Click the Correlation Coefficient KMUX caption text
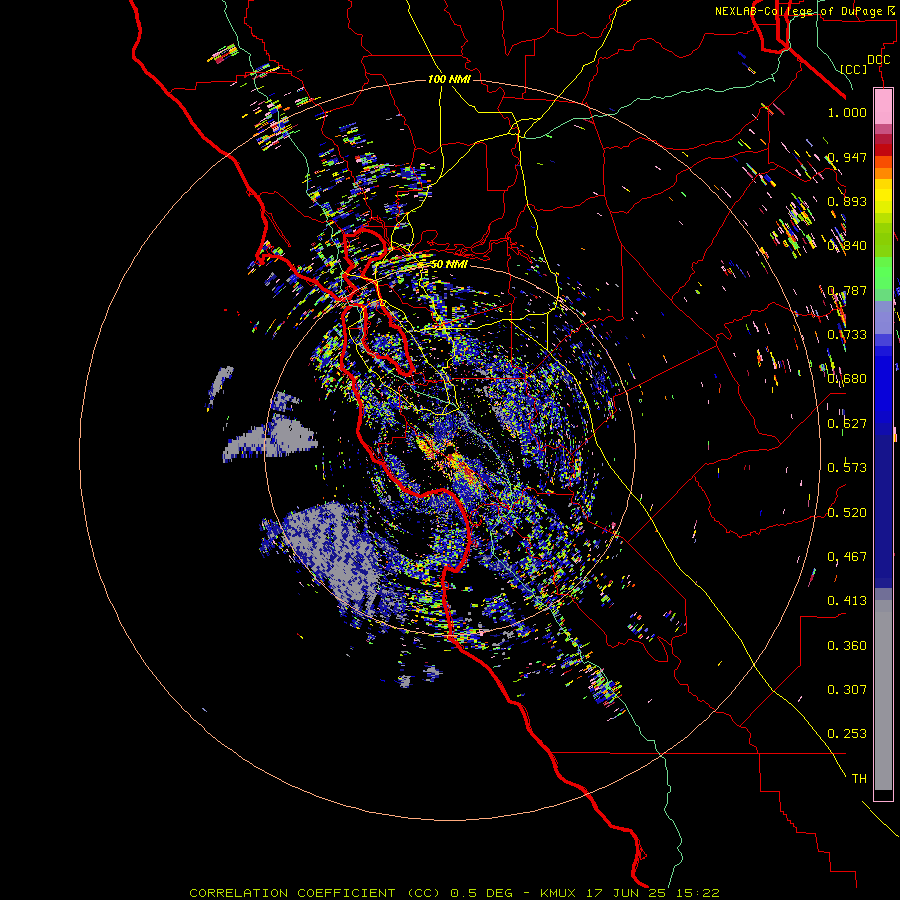This screenshot has height=900, width=900. coord(454,893)
